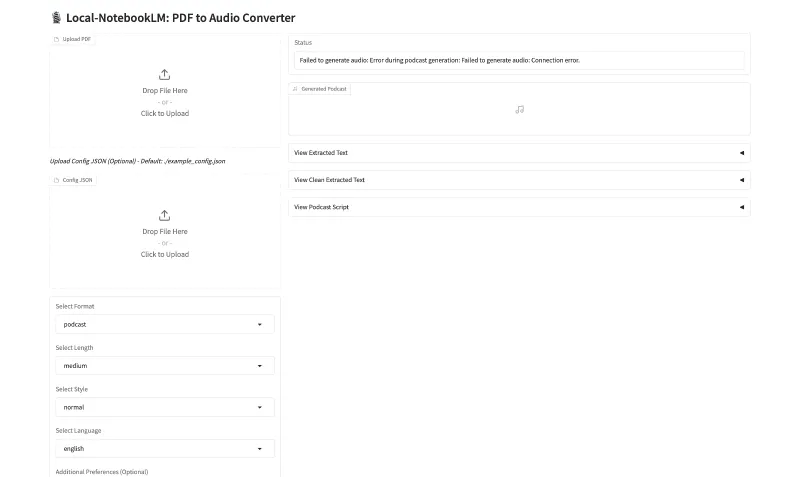This screenshot has height=477, width=800.
Task: Click the music note icon in Generated Podcast
Action: (x=519, y=109)
